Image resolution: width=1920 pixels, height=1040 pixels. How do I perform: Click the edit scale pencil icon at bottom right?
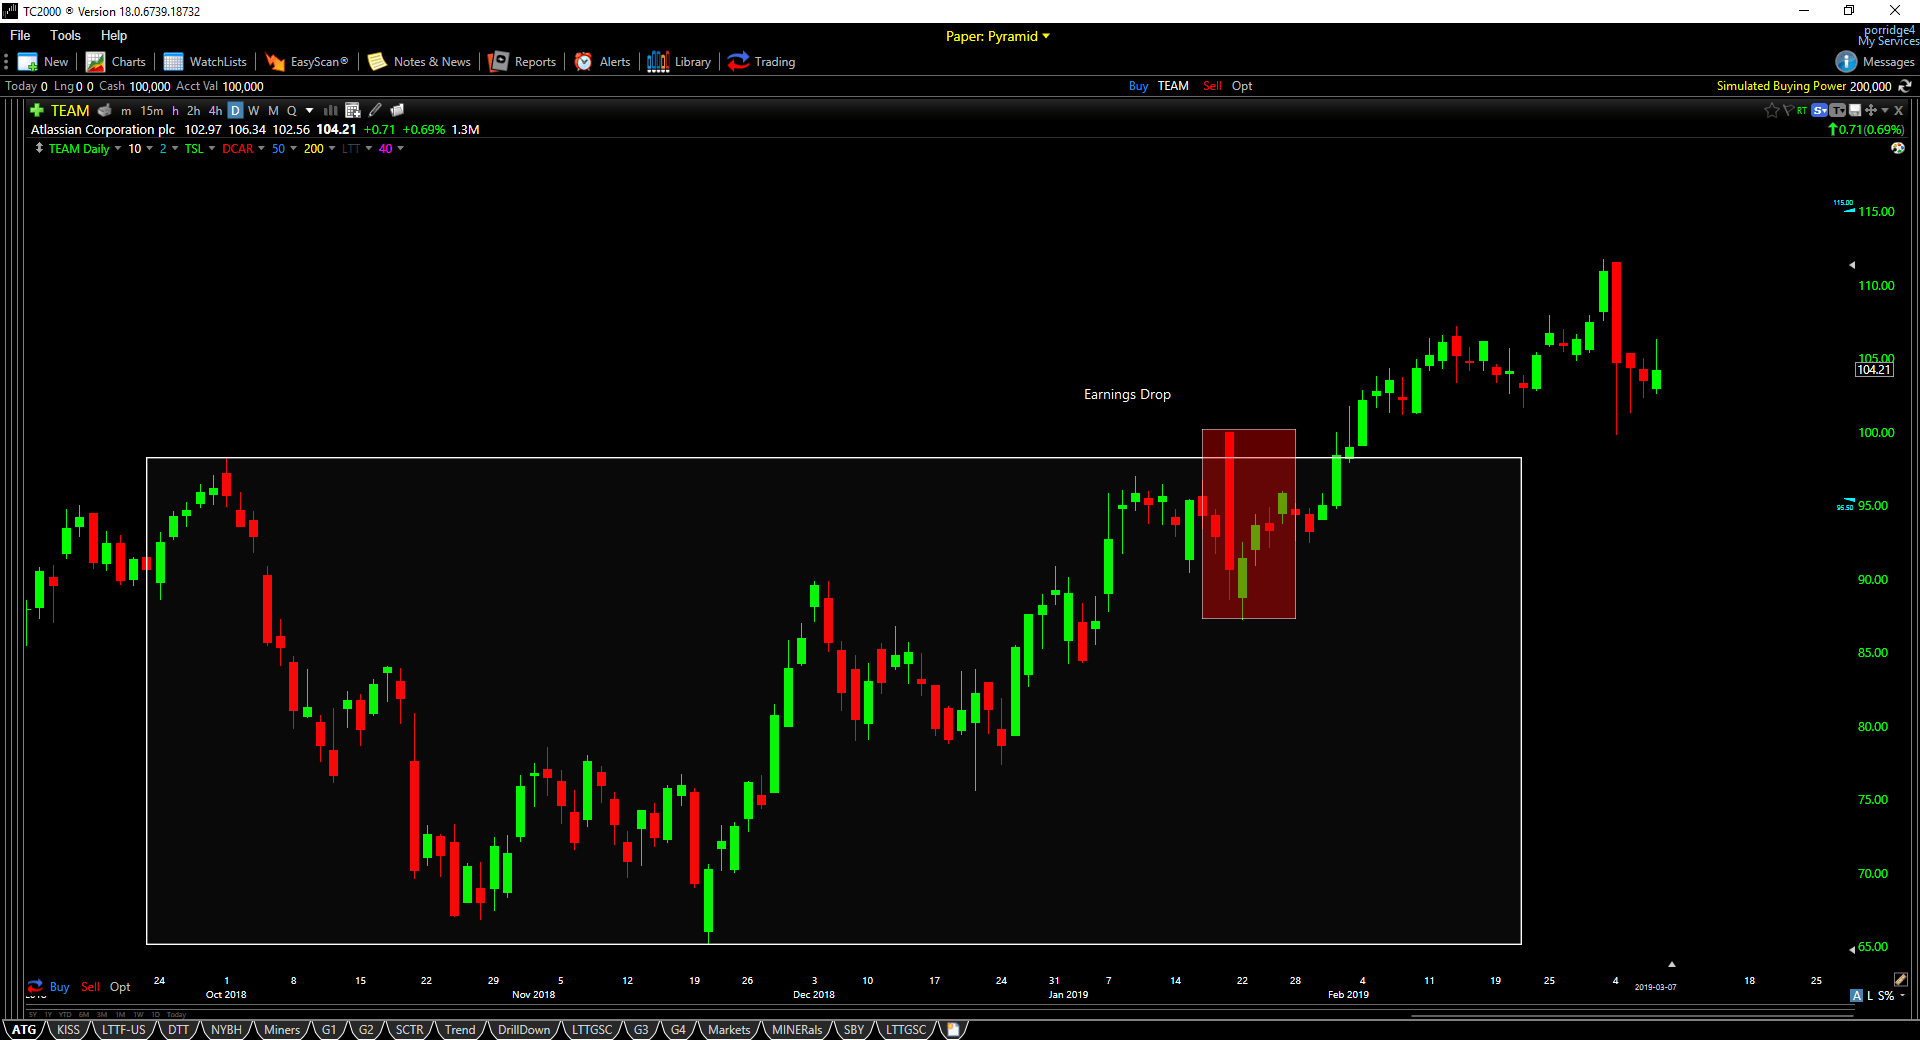[x=1900, y=979]
